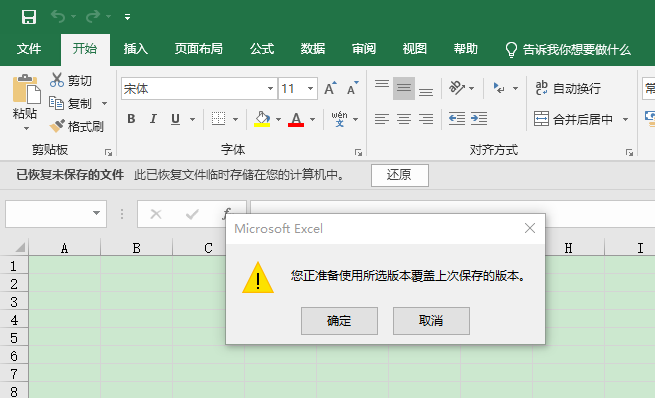
Task: Expand the borders dropdown arrow
Action: click(236, 119)
